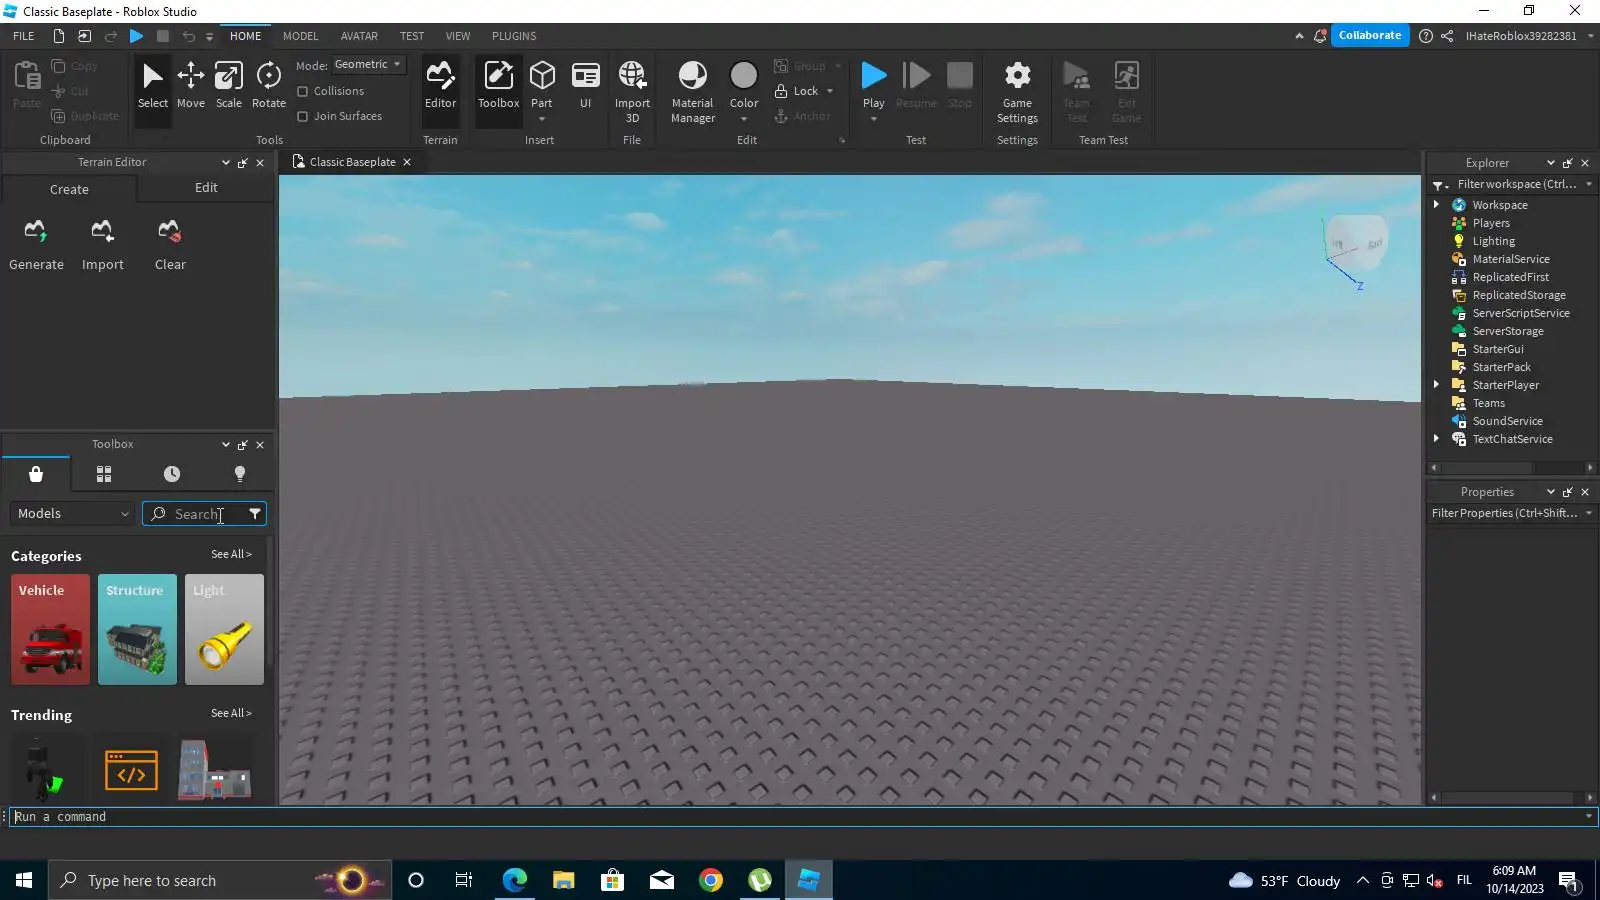Open the Toolbox Marketplace tab

point(36,474)
